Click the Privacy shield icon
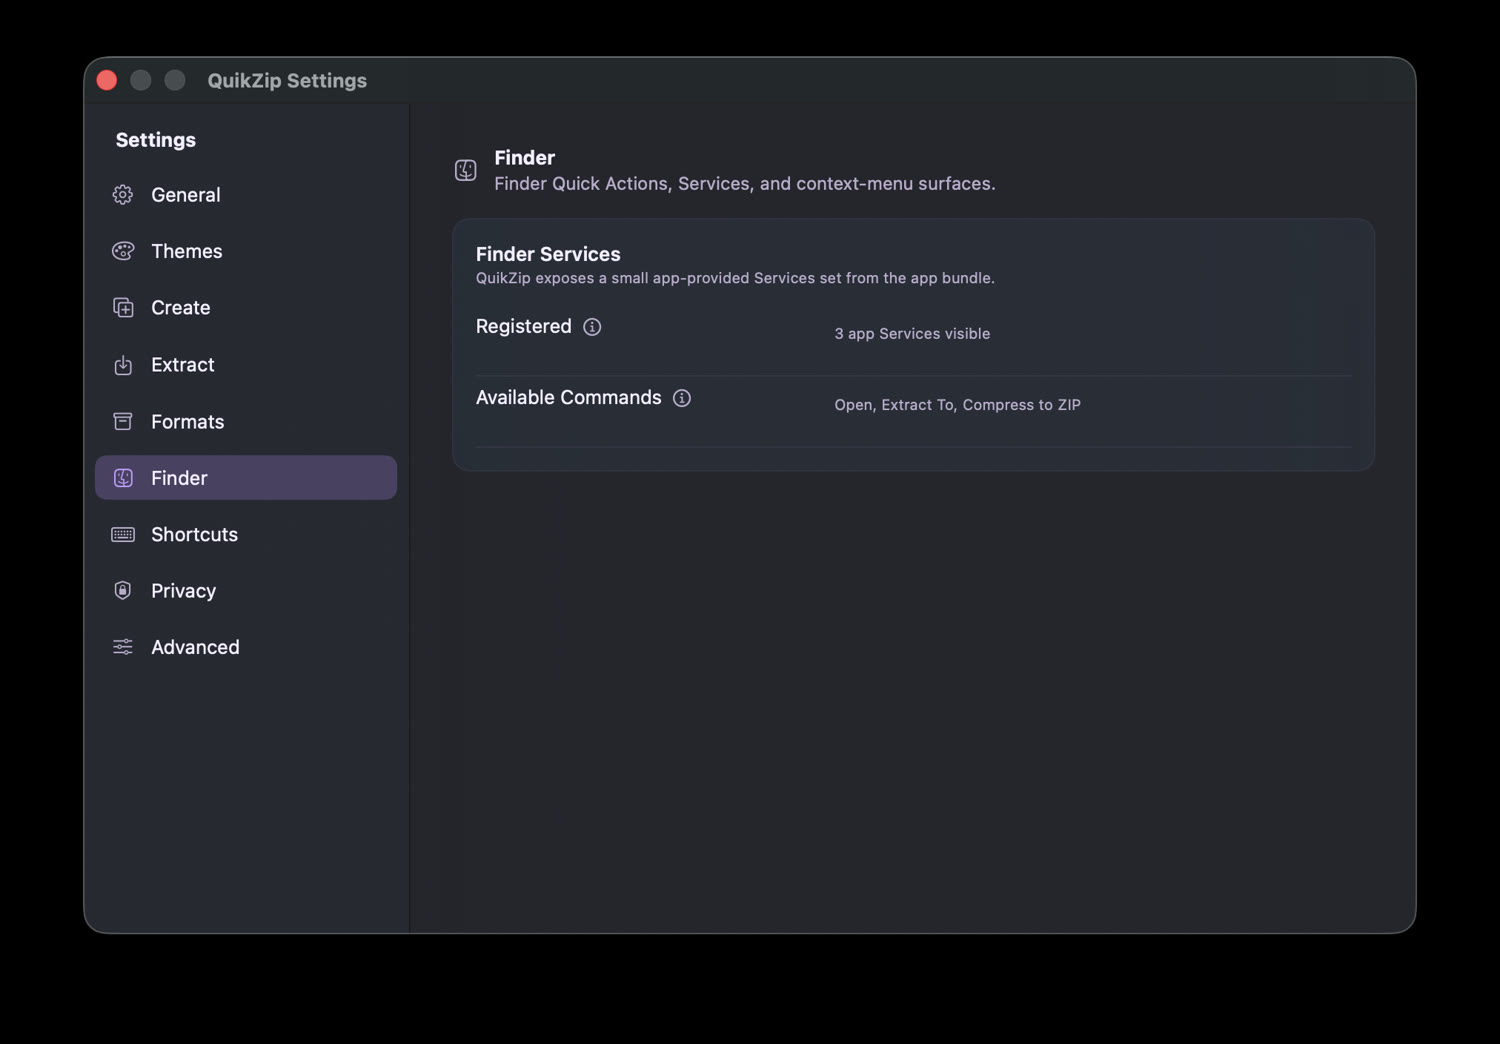The height and width of the screenshot is (1044, 1500). (123, 591)
